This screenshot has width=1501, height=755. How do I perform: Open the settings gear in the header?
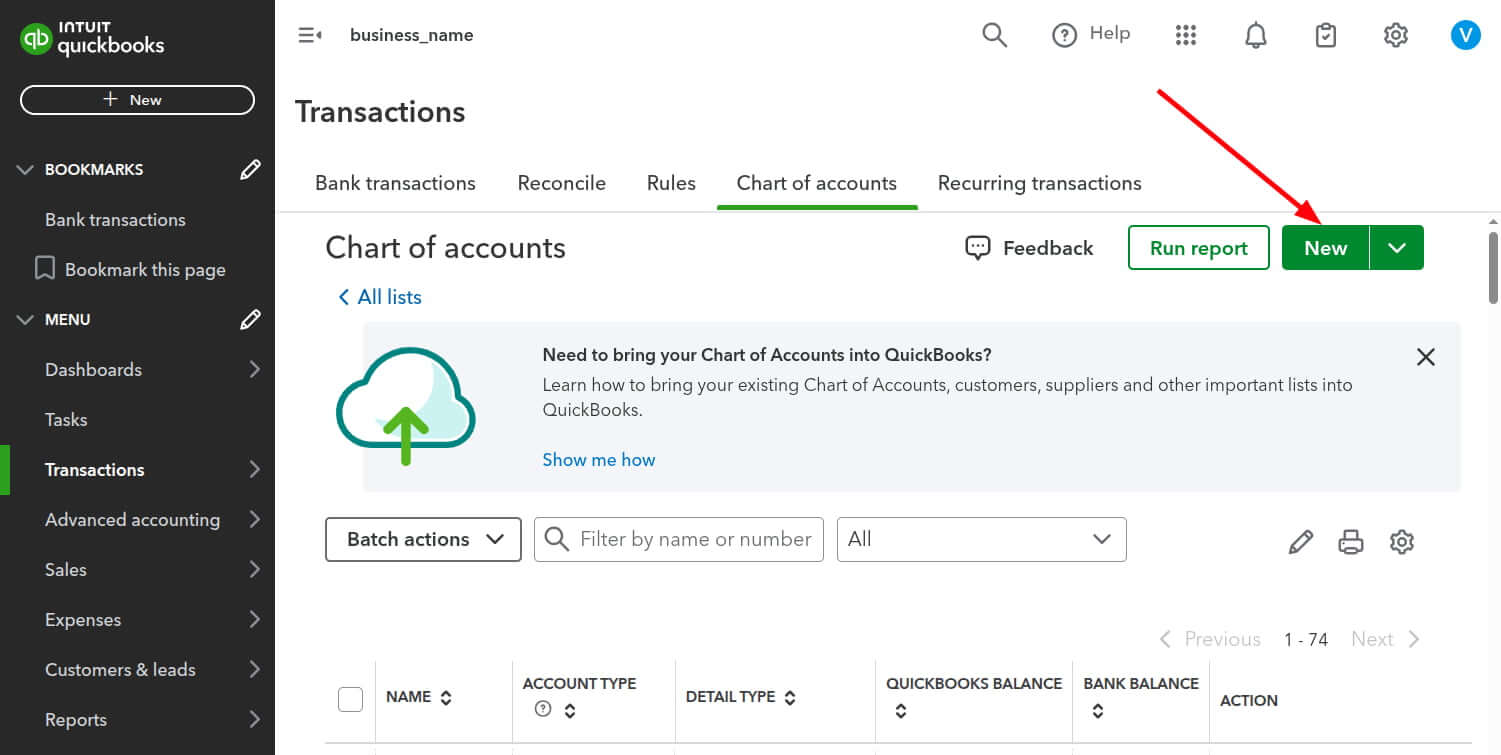[x=1396, y=35]
